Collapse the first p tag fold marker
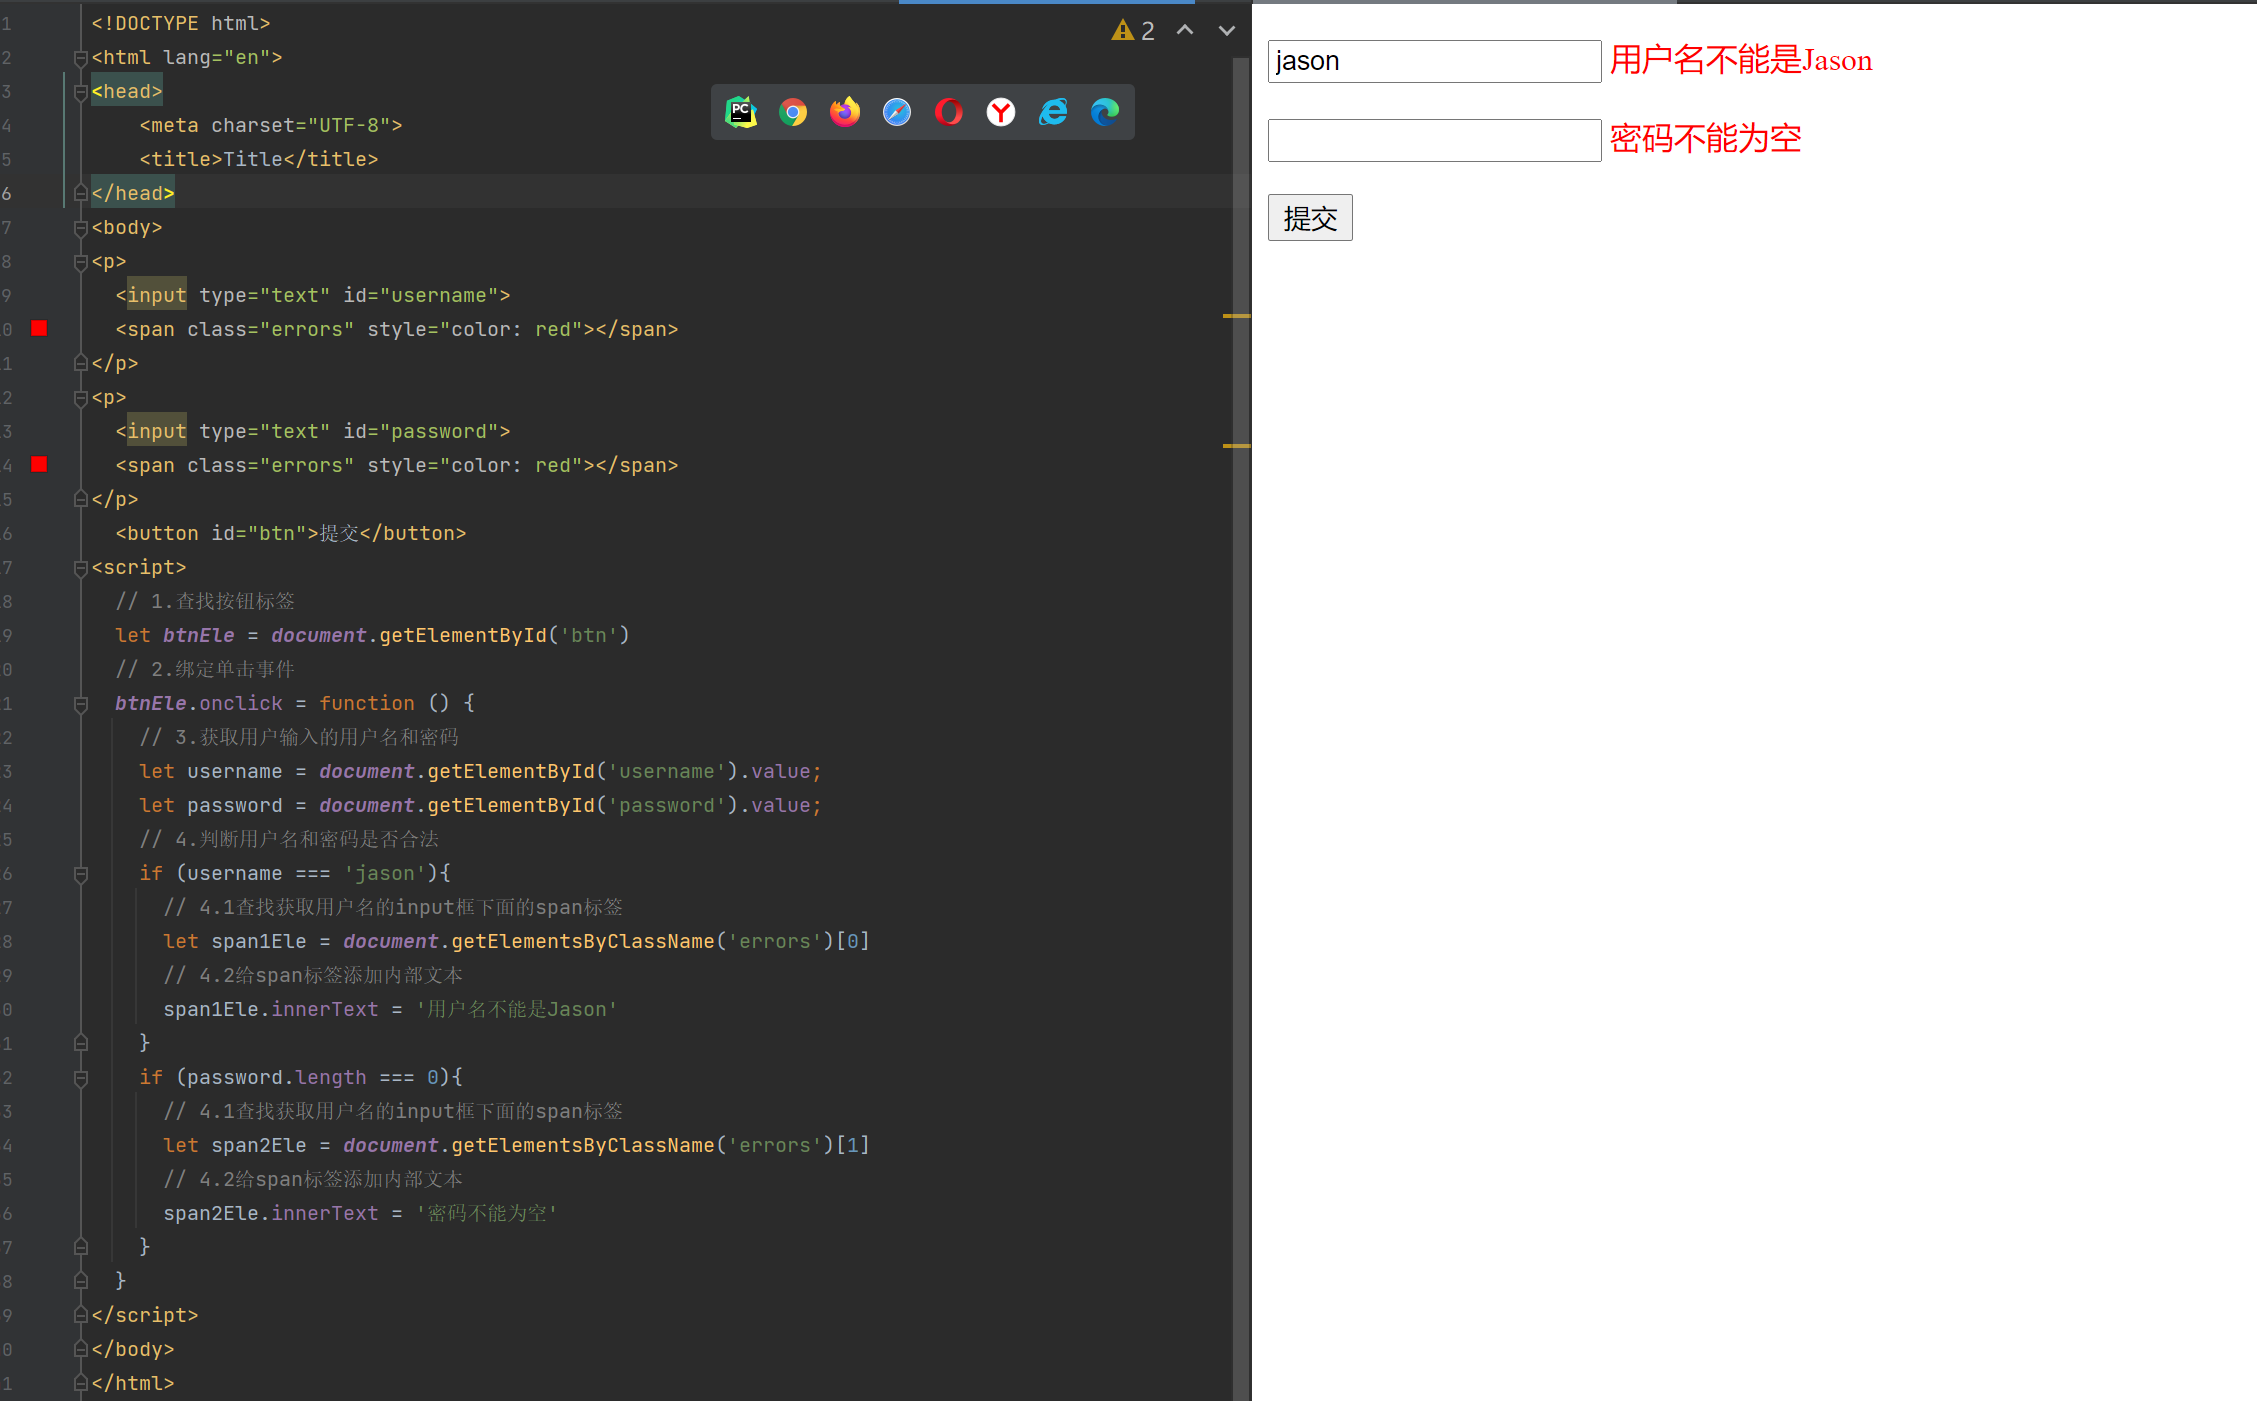 pos(81,262)
